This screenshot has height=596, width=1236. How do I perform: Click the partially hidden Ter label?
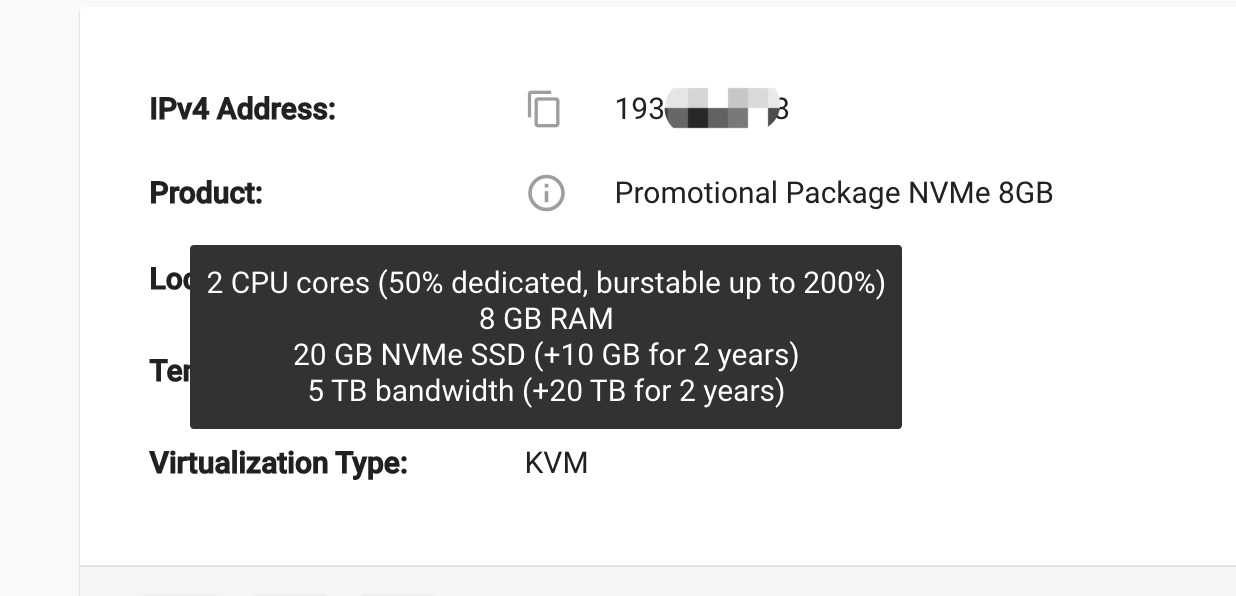pyautogui.click(x=170, y=371)
